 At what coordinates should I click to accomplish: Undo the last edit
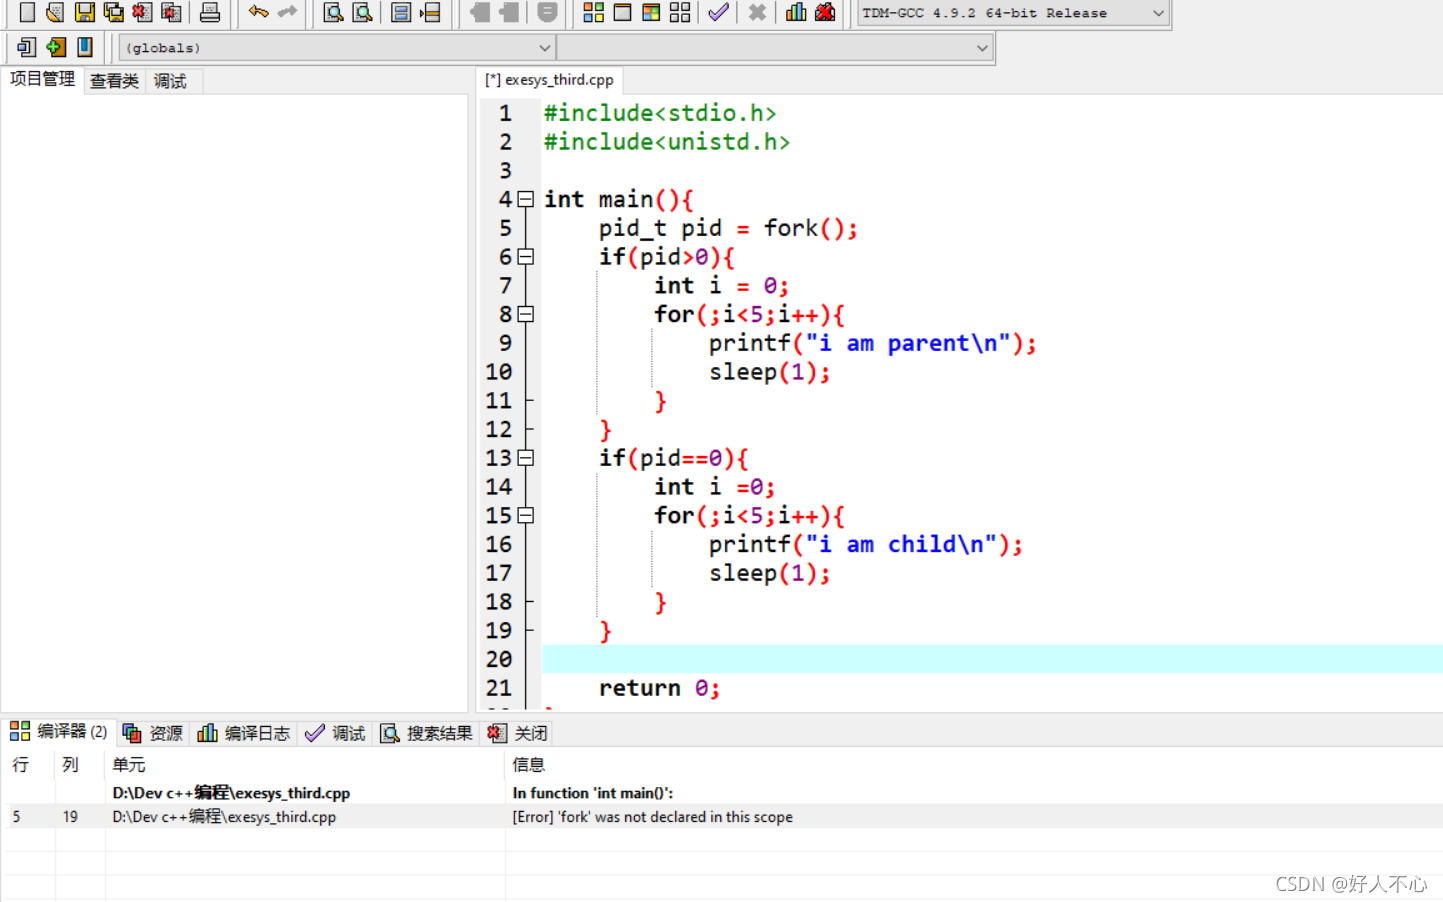(260, 13)
